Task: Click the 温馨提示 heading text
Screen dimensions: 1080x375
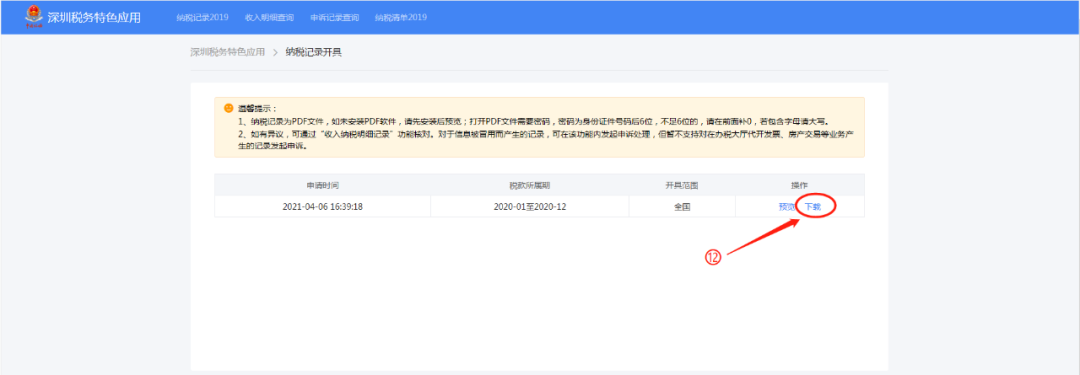Action: 258,108
